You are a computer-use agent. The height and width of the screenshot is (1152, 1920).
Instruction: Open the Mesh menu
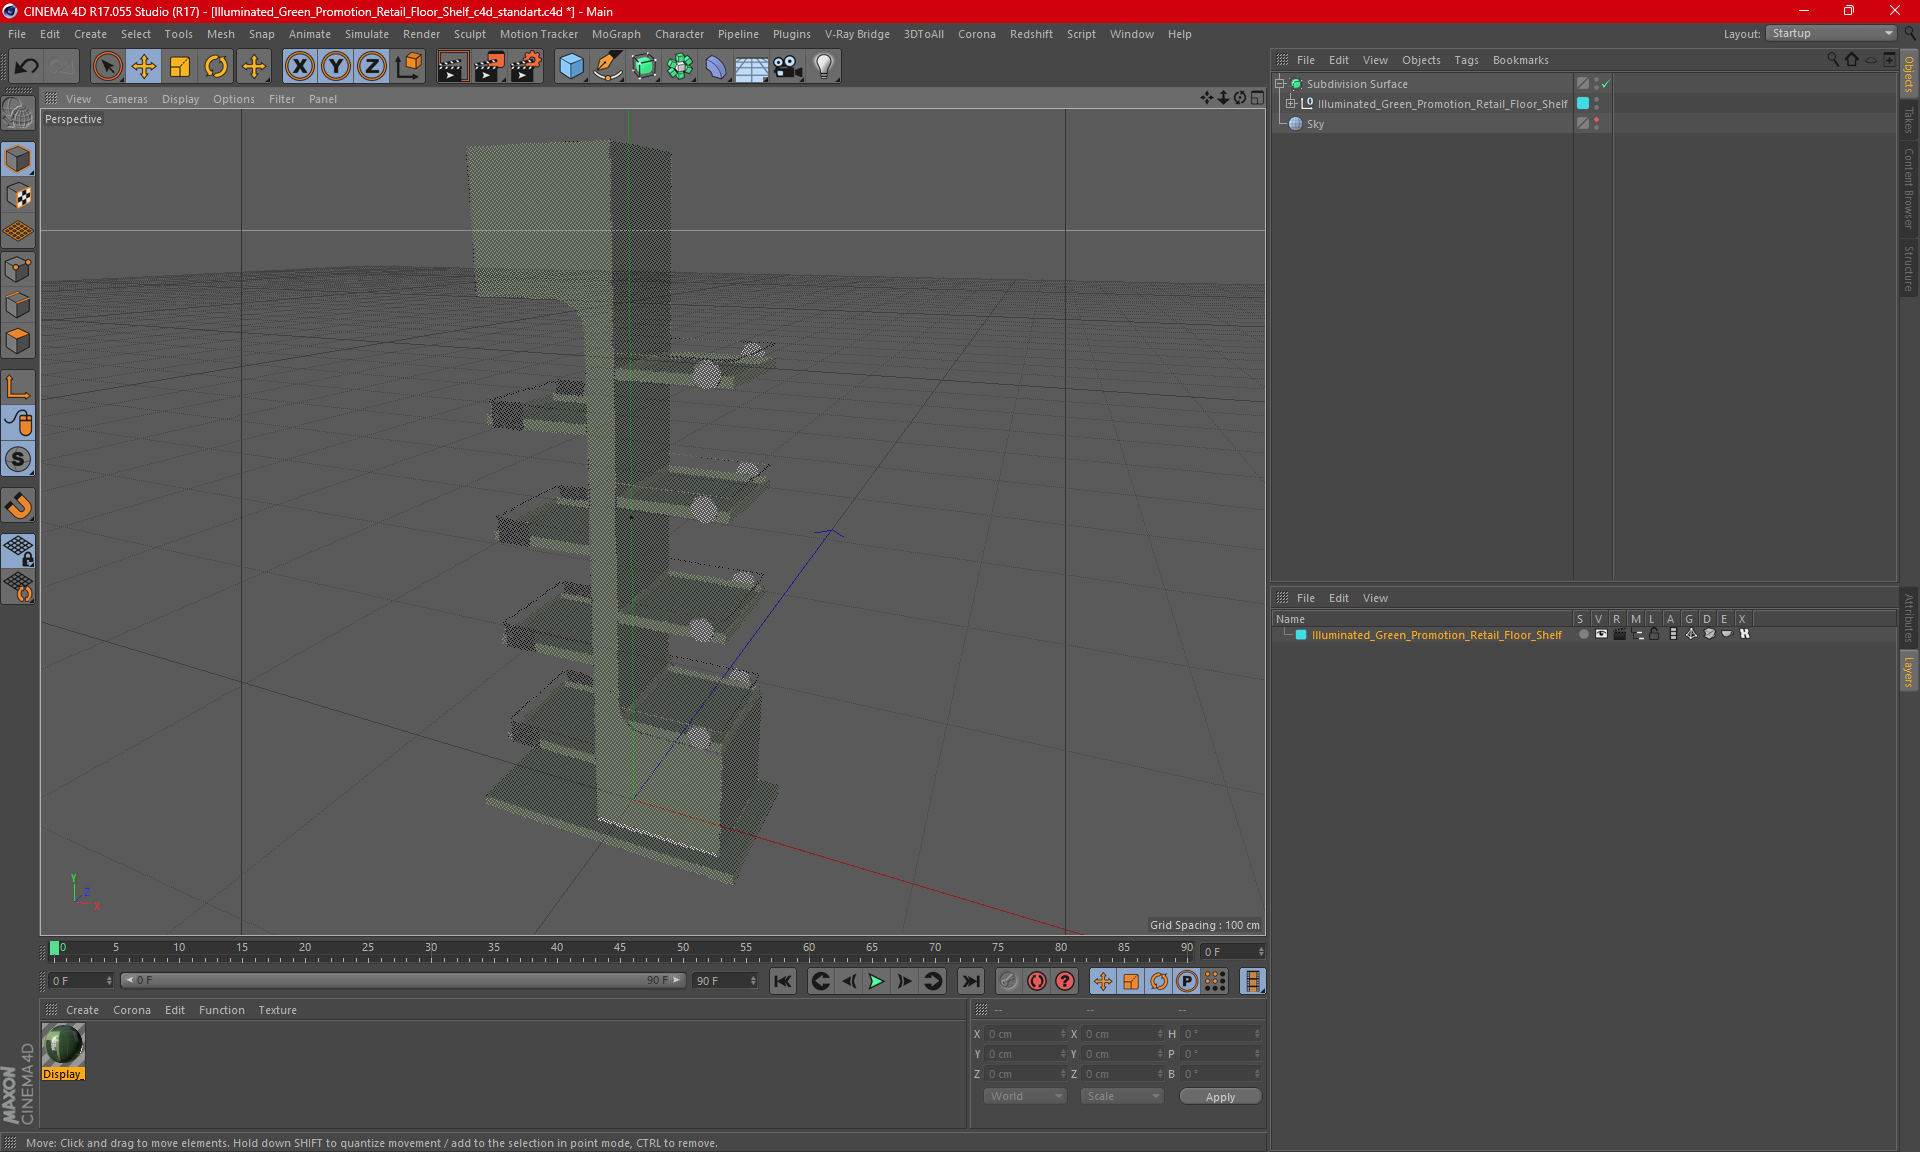tap(220, 34)
